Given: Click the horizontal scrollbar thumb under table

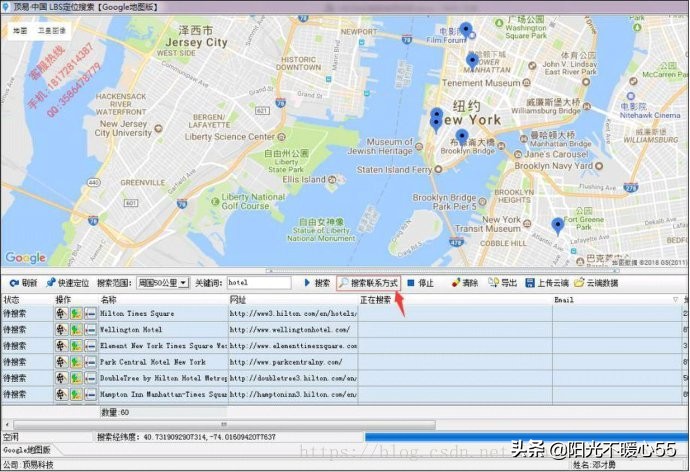Looking at the screenshot, I should 224,424.
